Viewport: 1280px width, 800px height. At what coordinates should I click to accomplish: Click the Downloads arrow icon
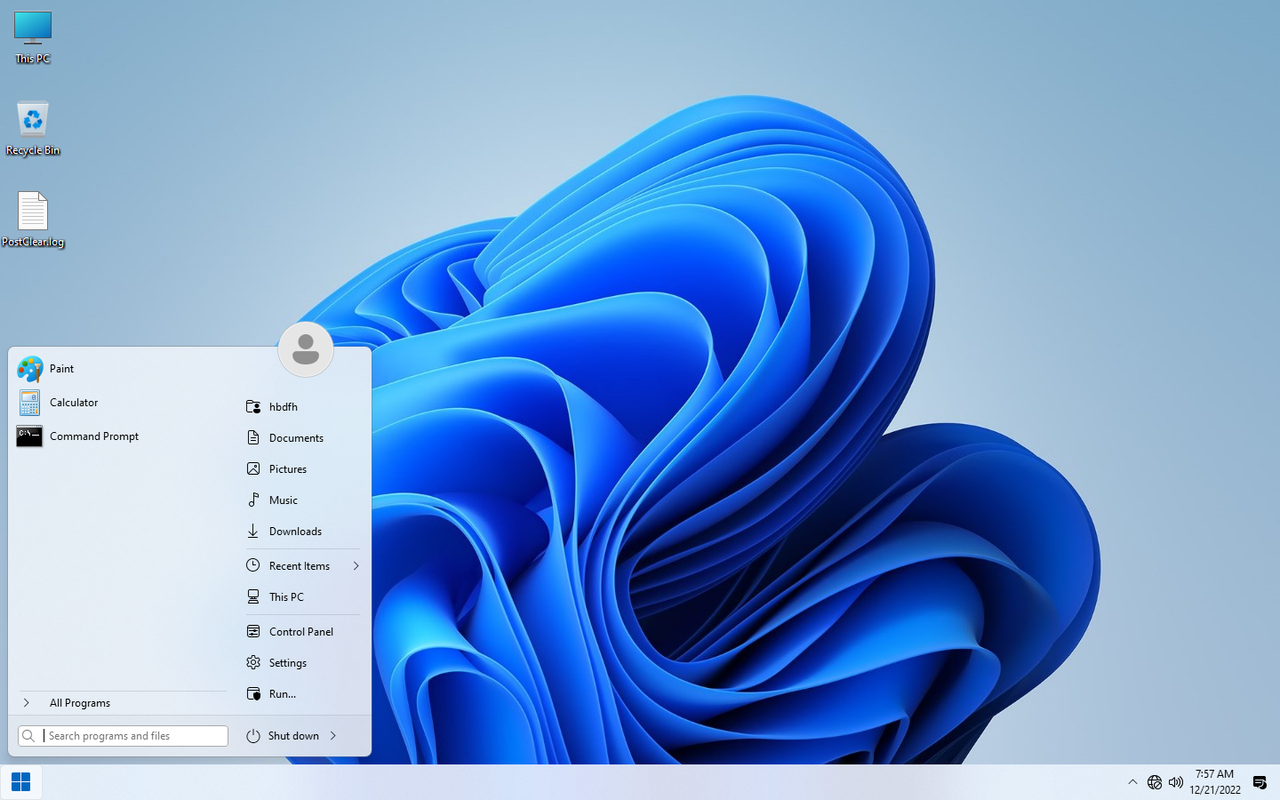point(253,531)
